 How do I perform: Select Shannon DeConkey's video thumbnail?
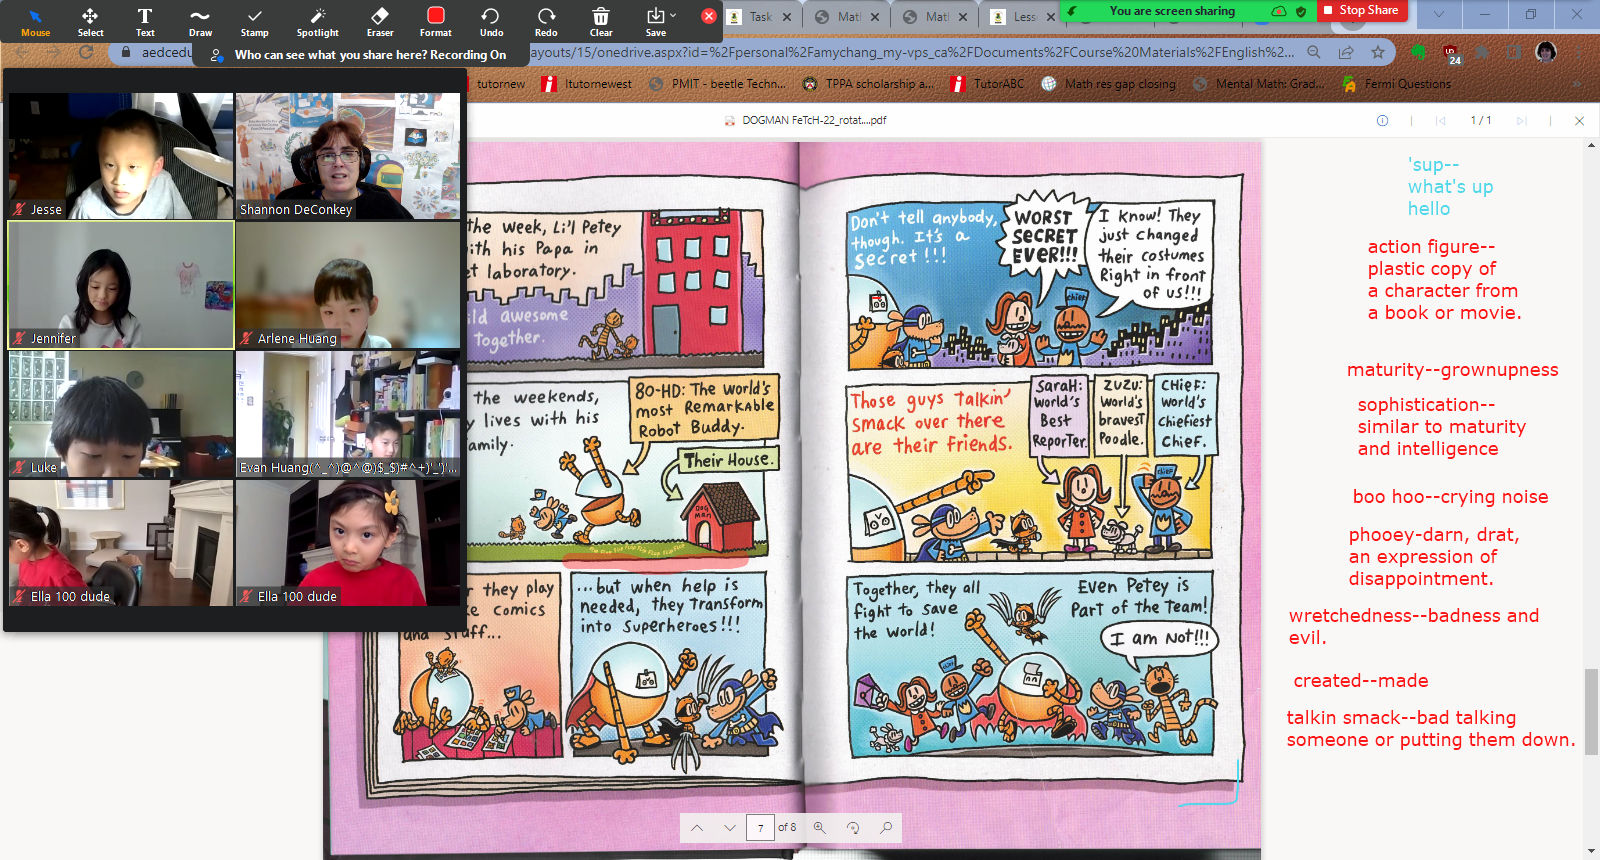348,156
